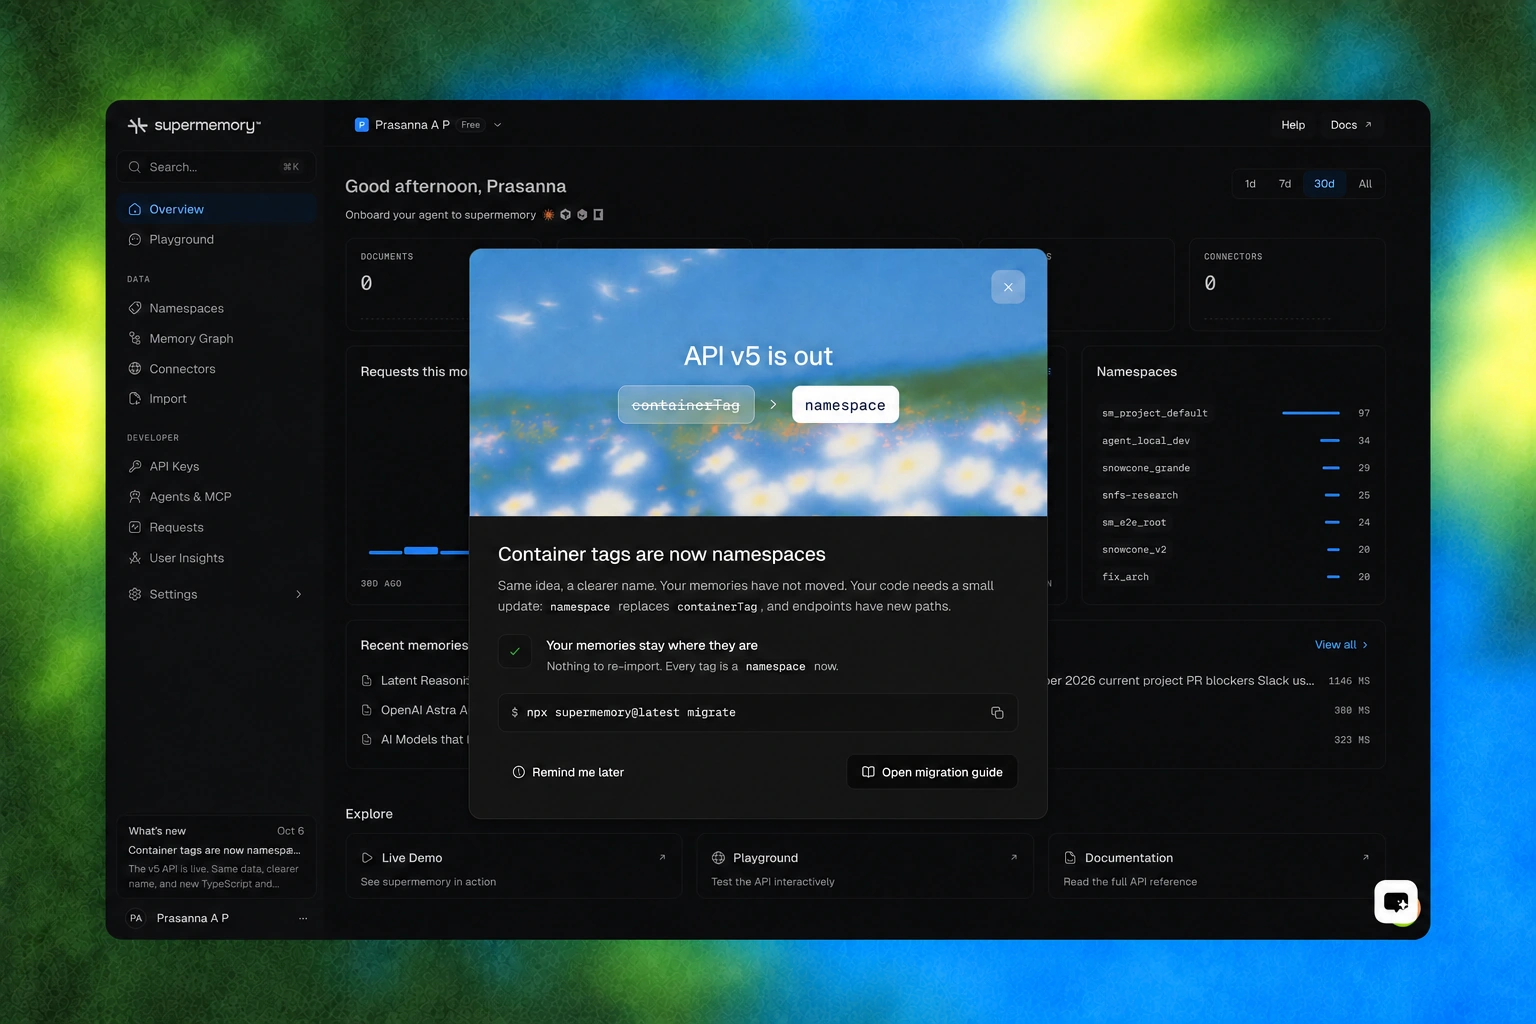Click the Import file icon in sidebar
Image resolution: width=1536 pixels, height=1024 pixels.
(135, 398)
